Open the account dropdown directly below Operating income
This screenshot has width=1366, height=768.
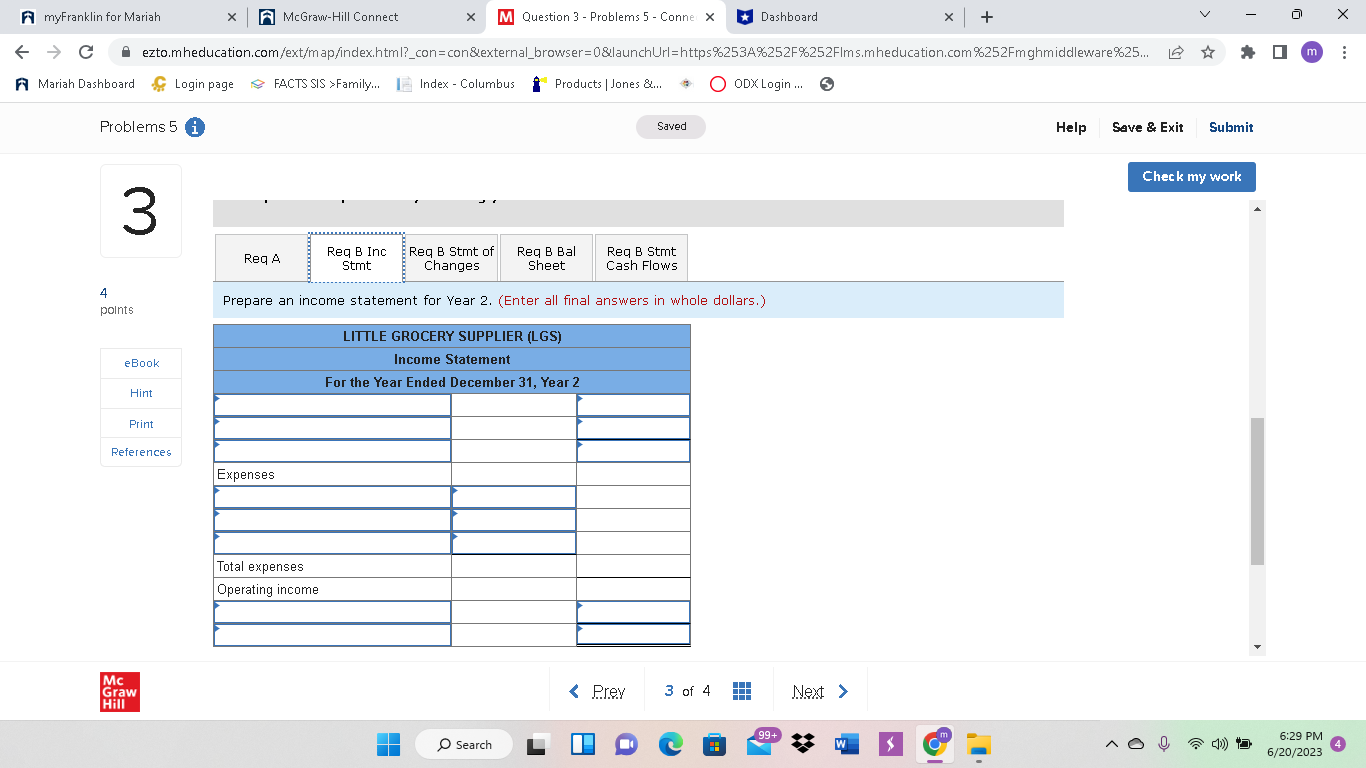tap(332, 612)
